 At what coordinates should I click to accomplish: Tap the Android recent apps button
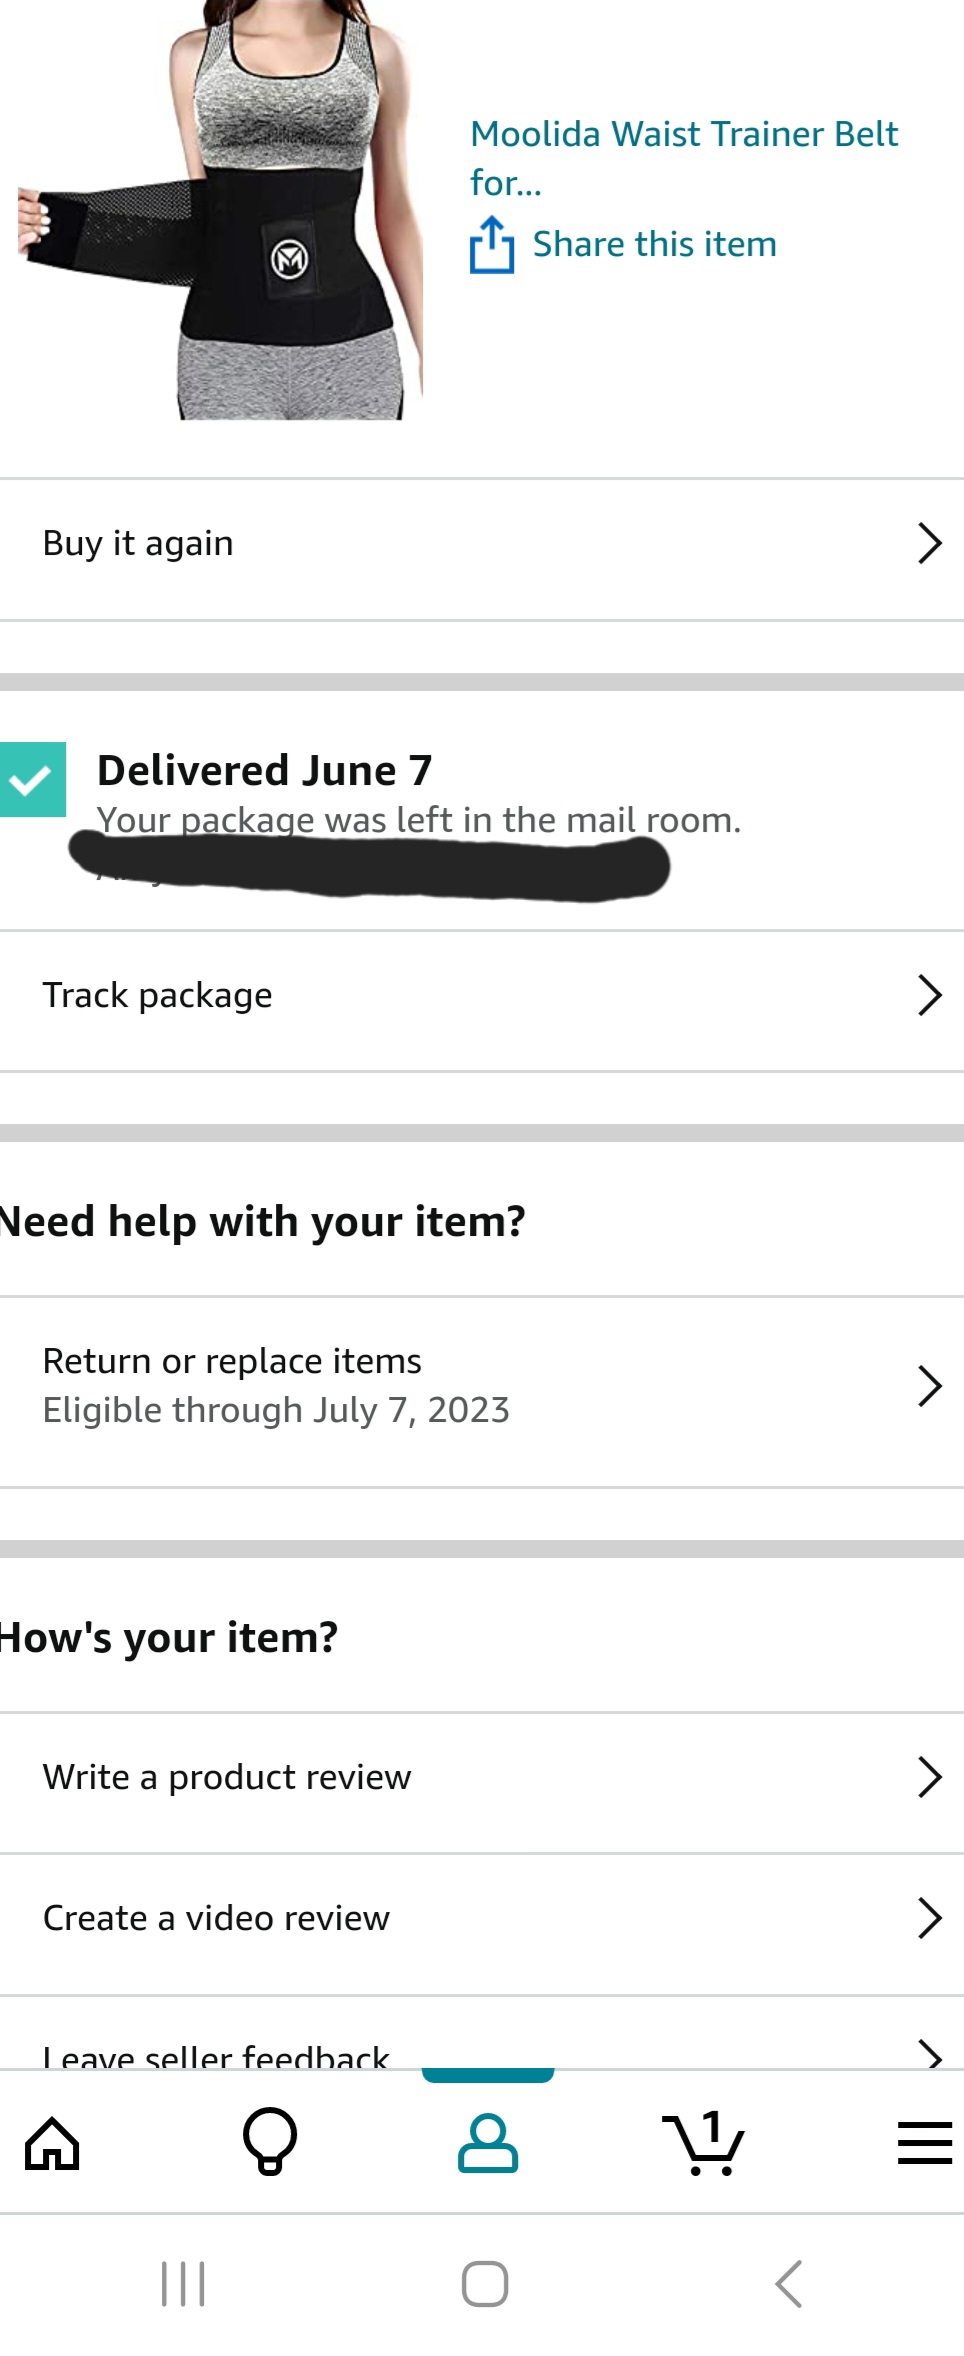183,2284
